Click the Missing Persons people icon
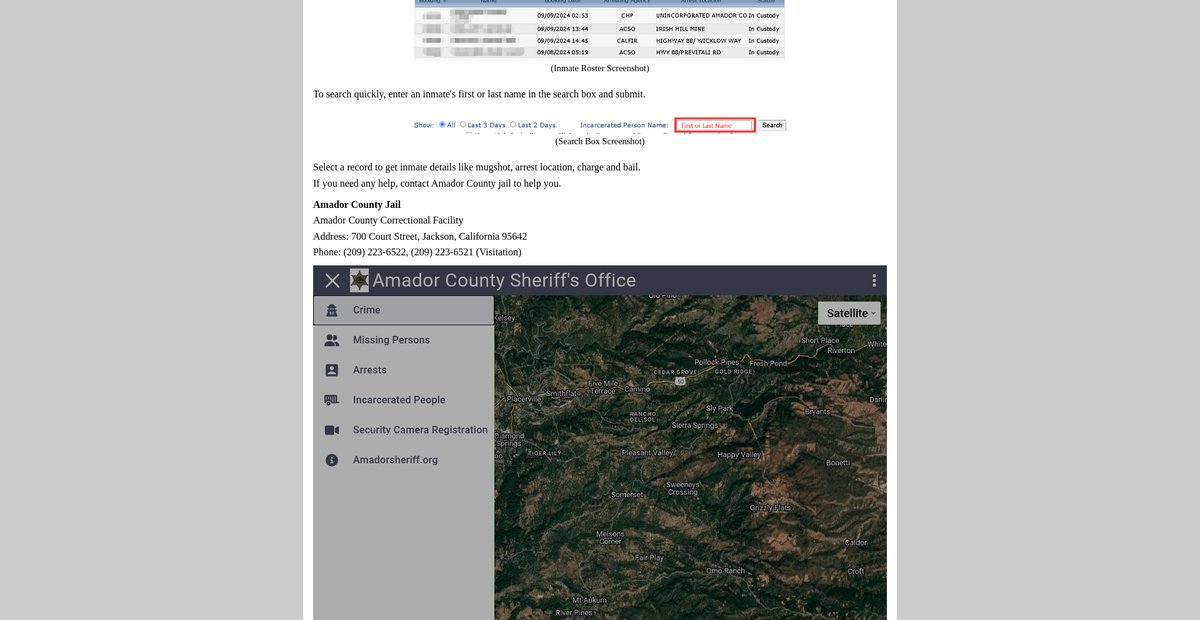Image resolution: width=1200 pixels, height=620 pixels. point(332,340)
